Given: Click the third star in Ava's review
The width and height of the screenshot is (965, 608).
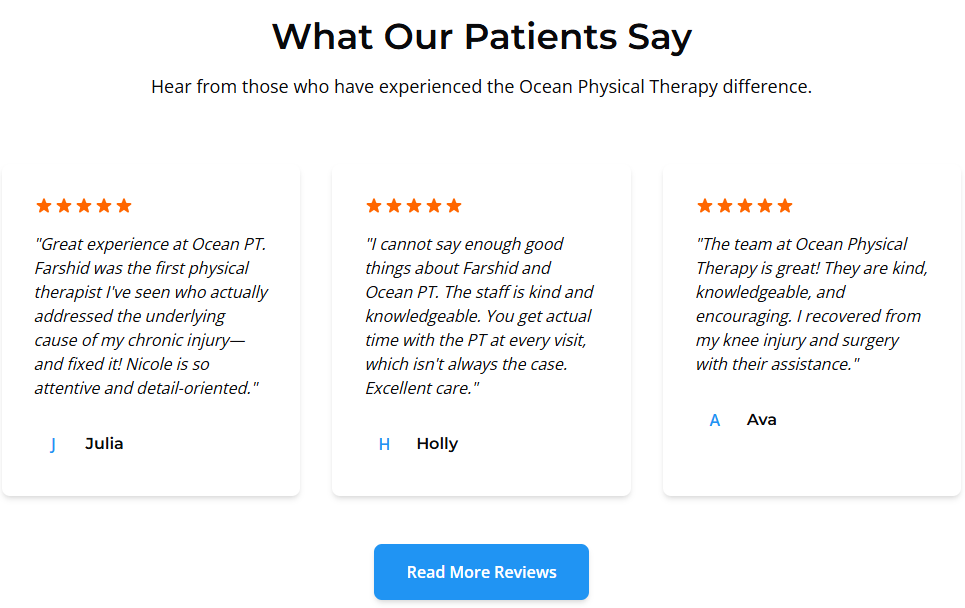Looking at the screenshot, I should click(x=745, y=206).
